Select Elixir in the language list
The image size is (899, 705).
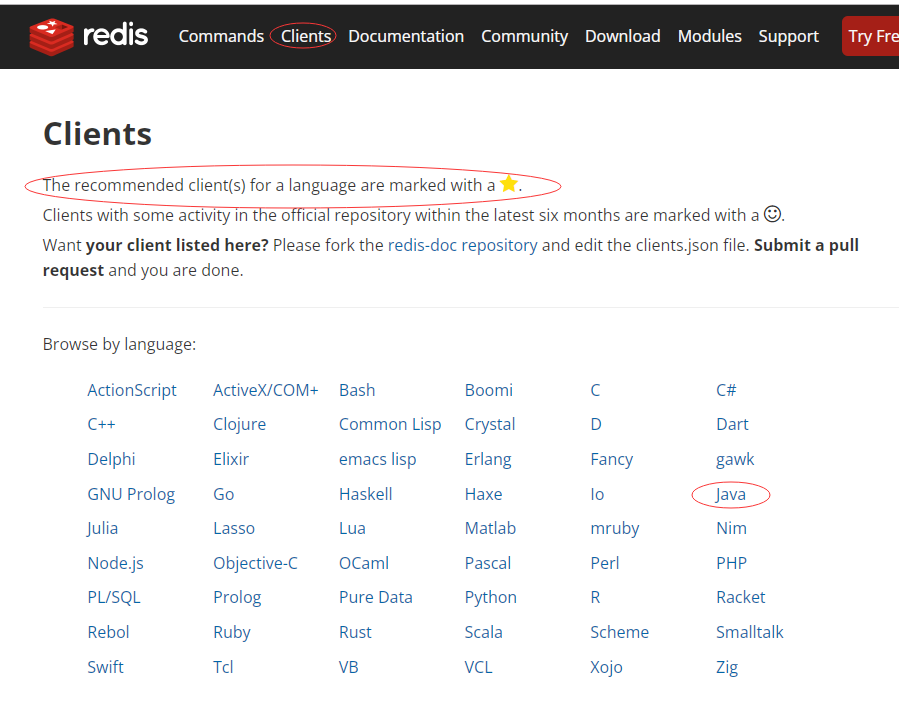tap(231, 460)
